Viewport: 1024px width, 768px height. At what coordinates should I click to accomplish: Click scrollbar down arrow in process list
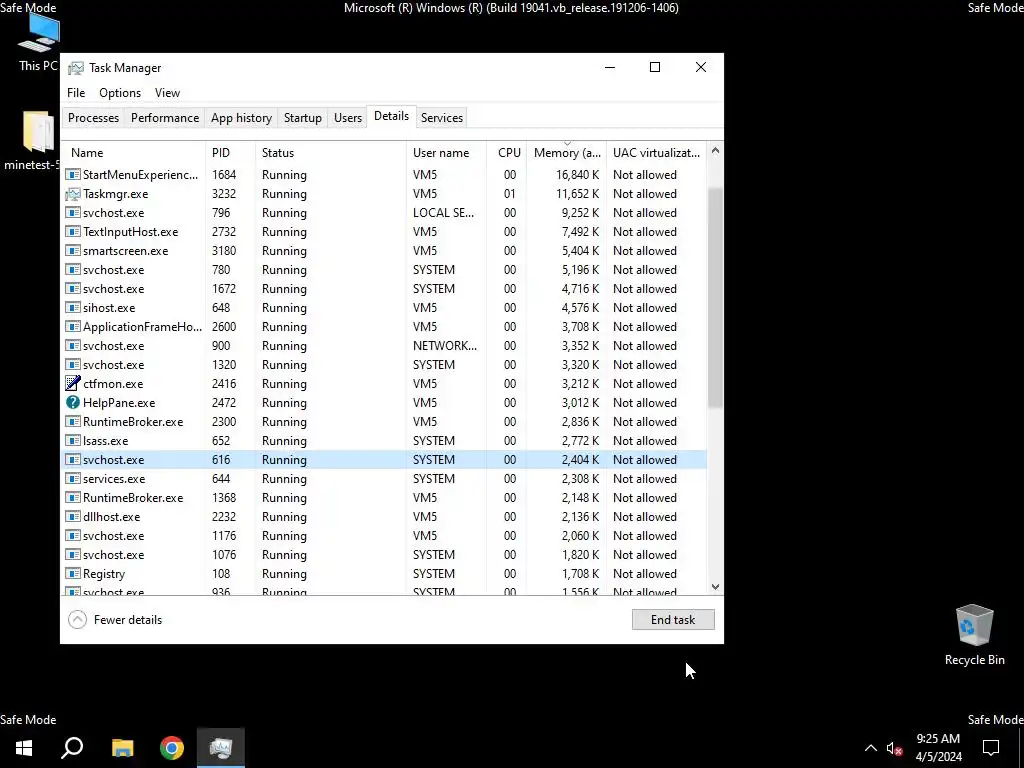715,586
